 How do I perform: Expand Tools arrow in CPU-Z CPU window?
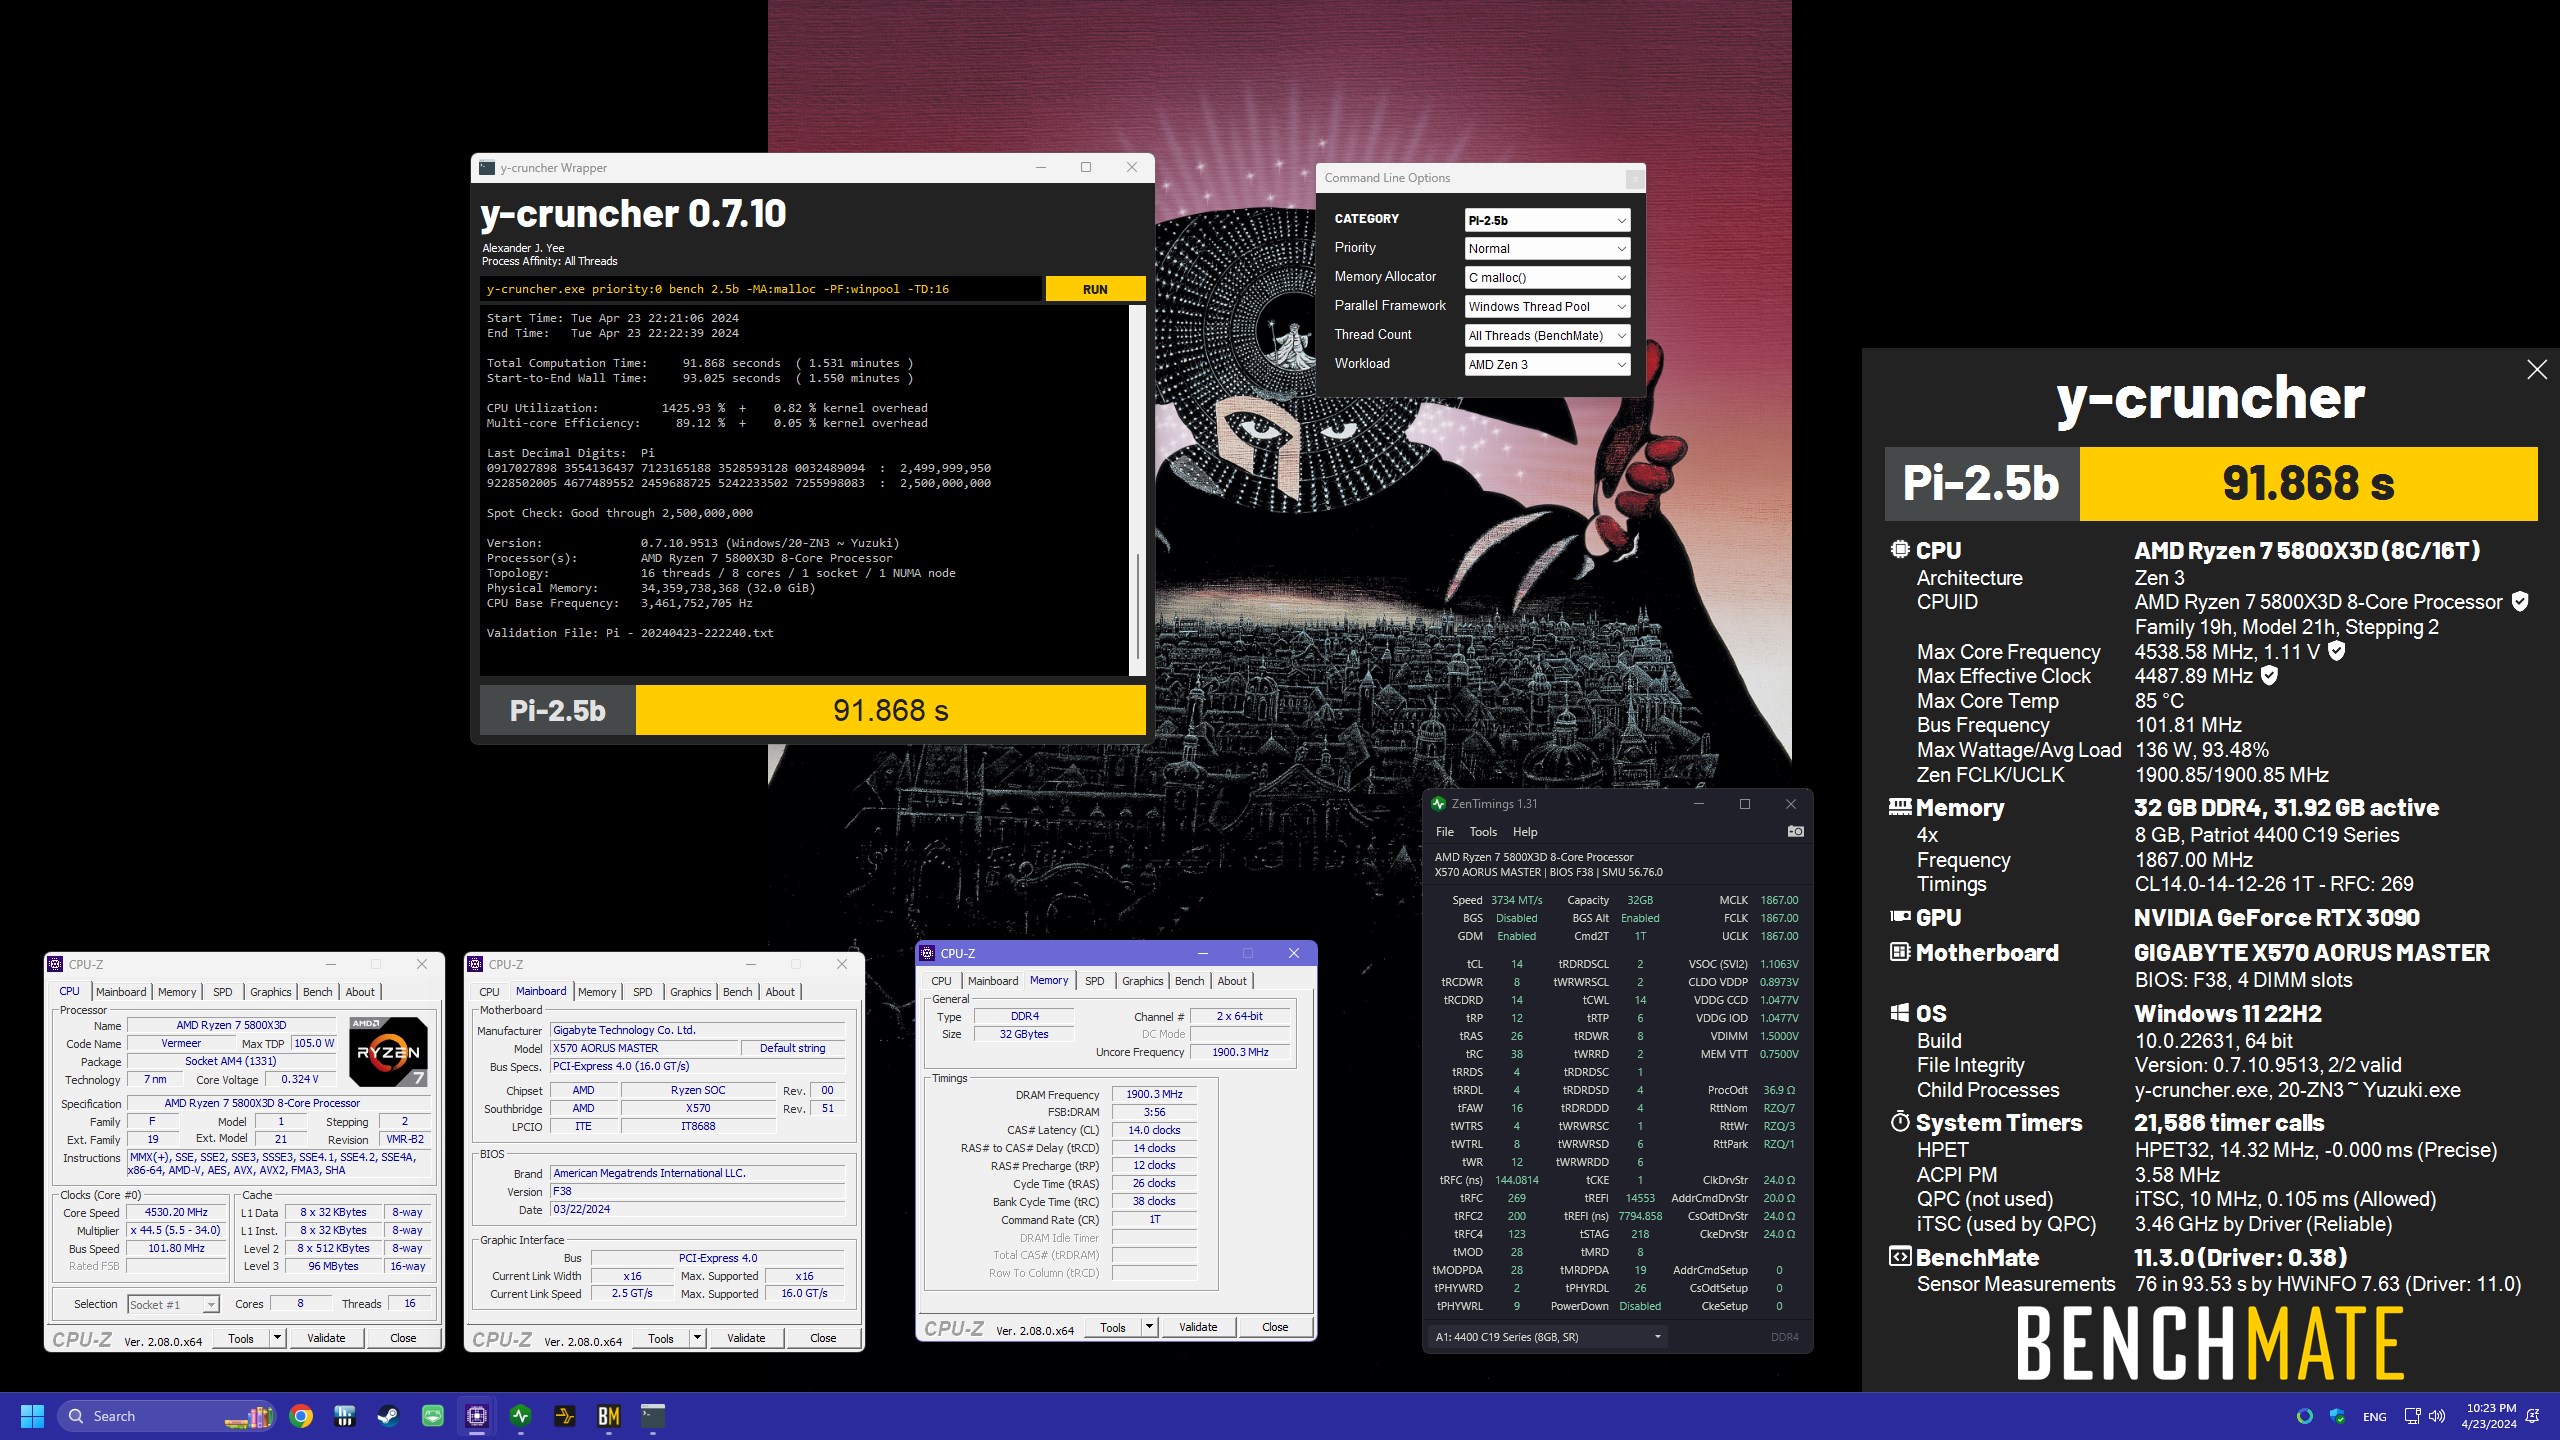(277, 1338)
